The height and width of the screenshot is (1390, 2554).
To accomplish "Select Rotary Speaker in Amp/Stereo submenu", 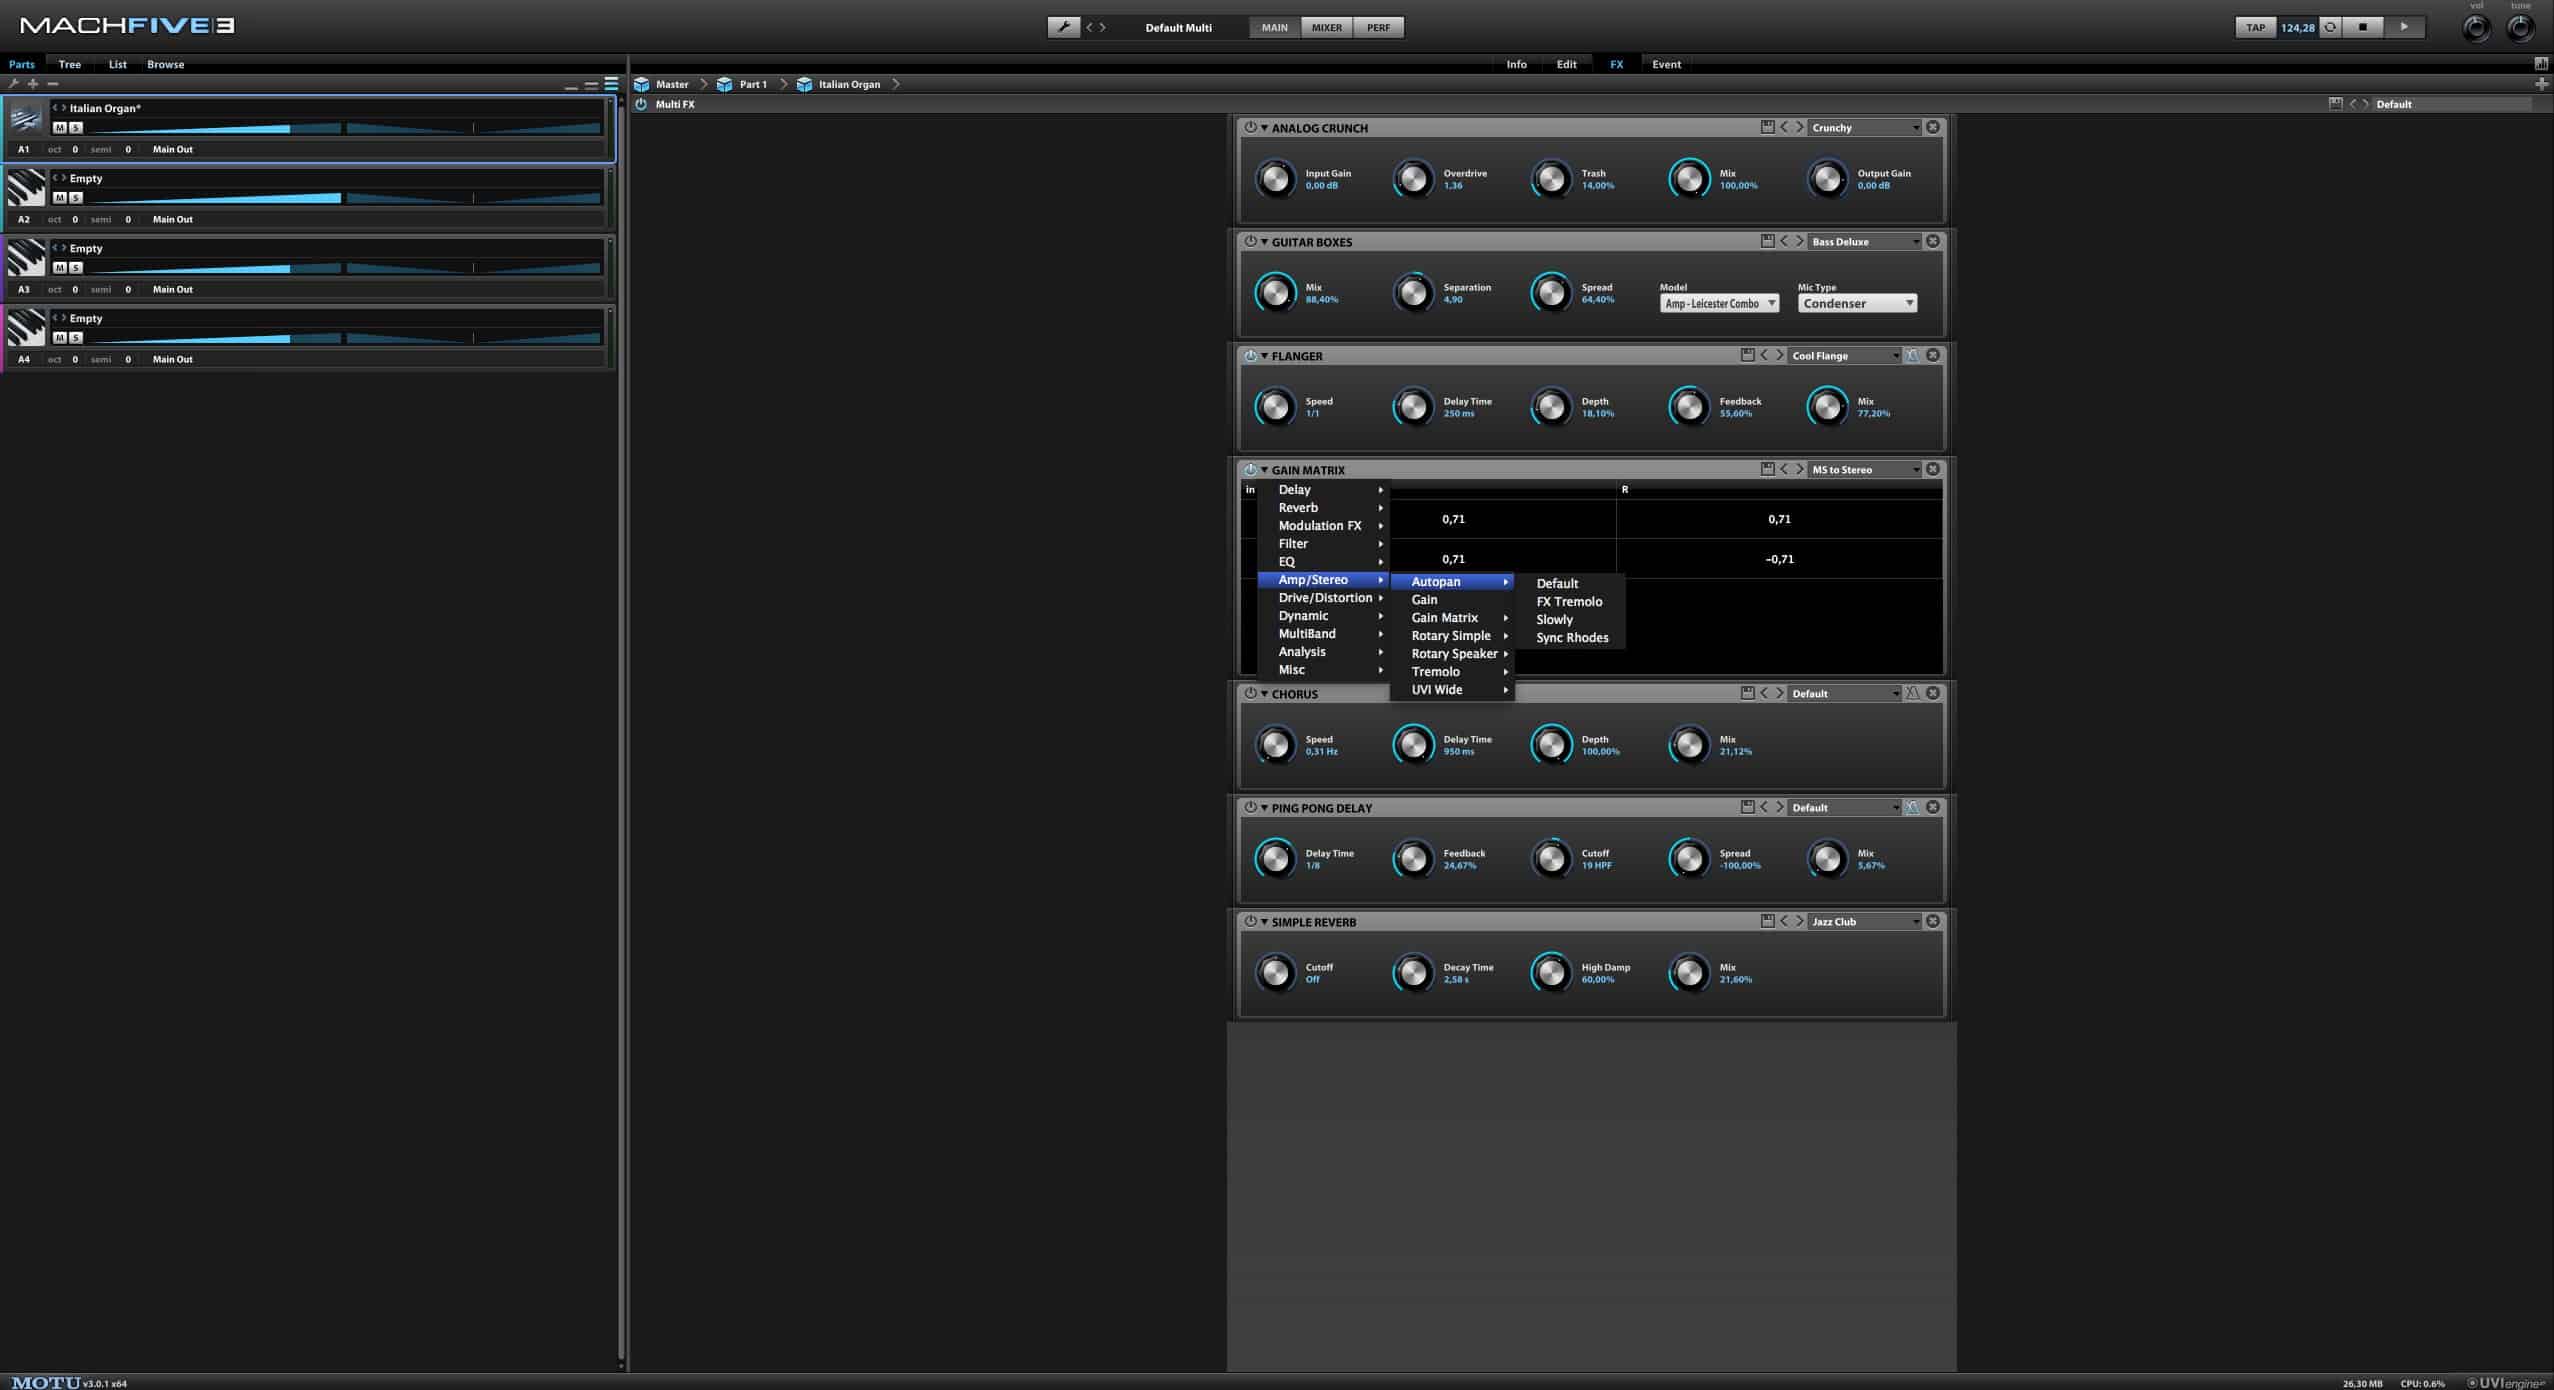I will coord(1453,653).
